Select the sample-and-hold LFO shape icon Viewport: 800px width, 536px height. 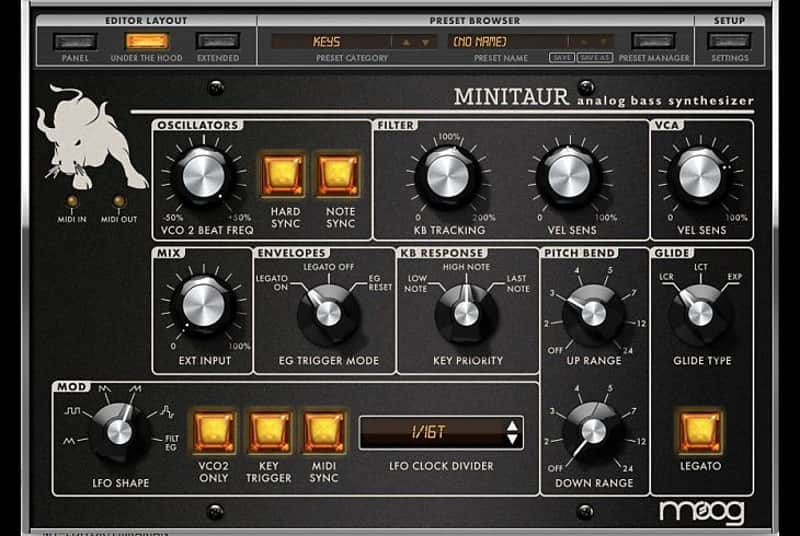pos(167,411)
